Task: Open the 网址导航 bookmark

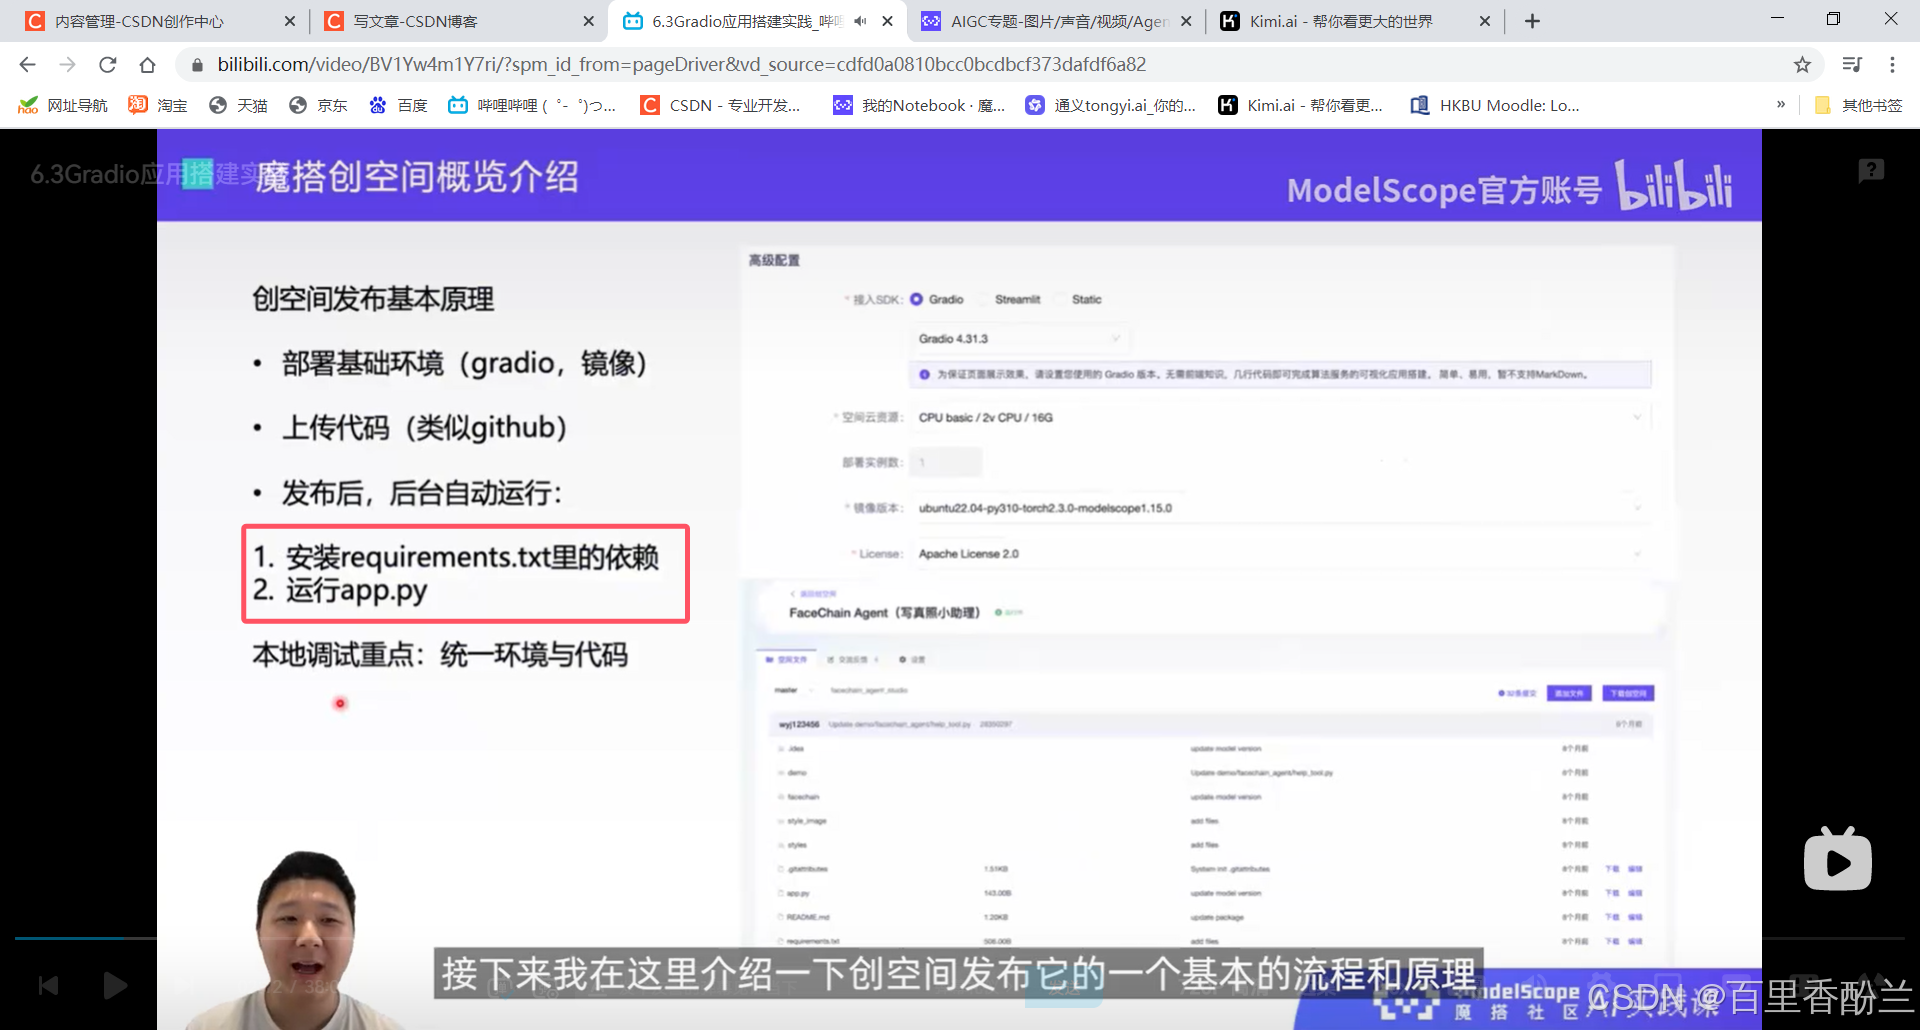Action: (63, 105)
